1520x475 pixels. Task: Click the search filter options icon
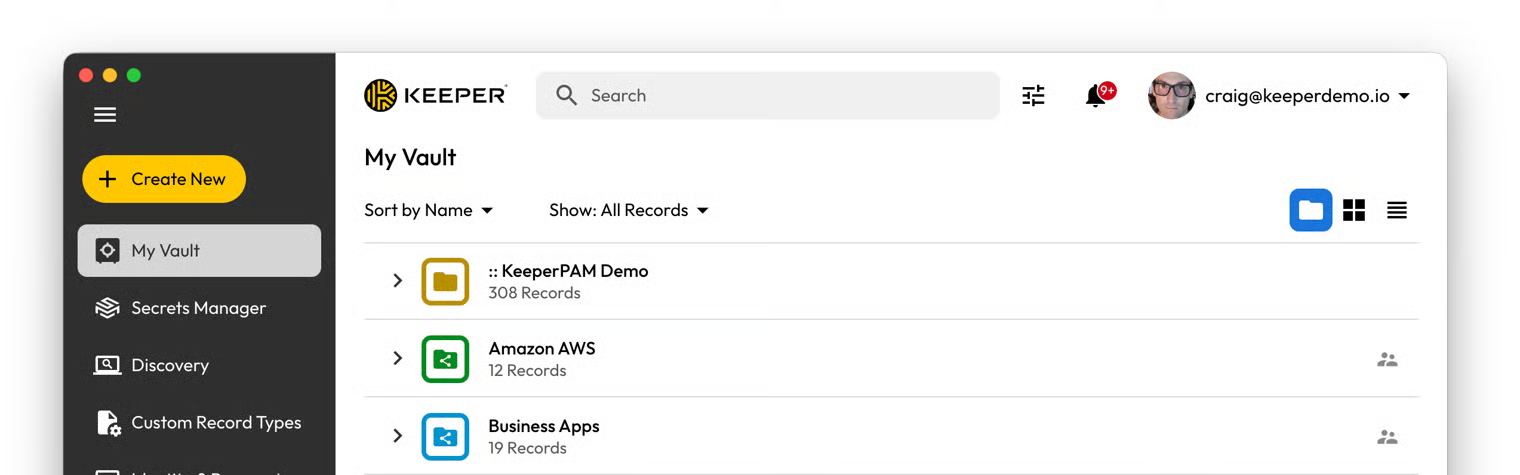click(1033, 96)
